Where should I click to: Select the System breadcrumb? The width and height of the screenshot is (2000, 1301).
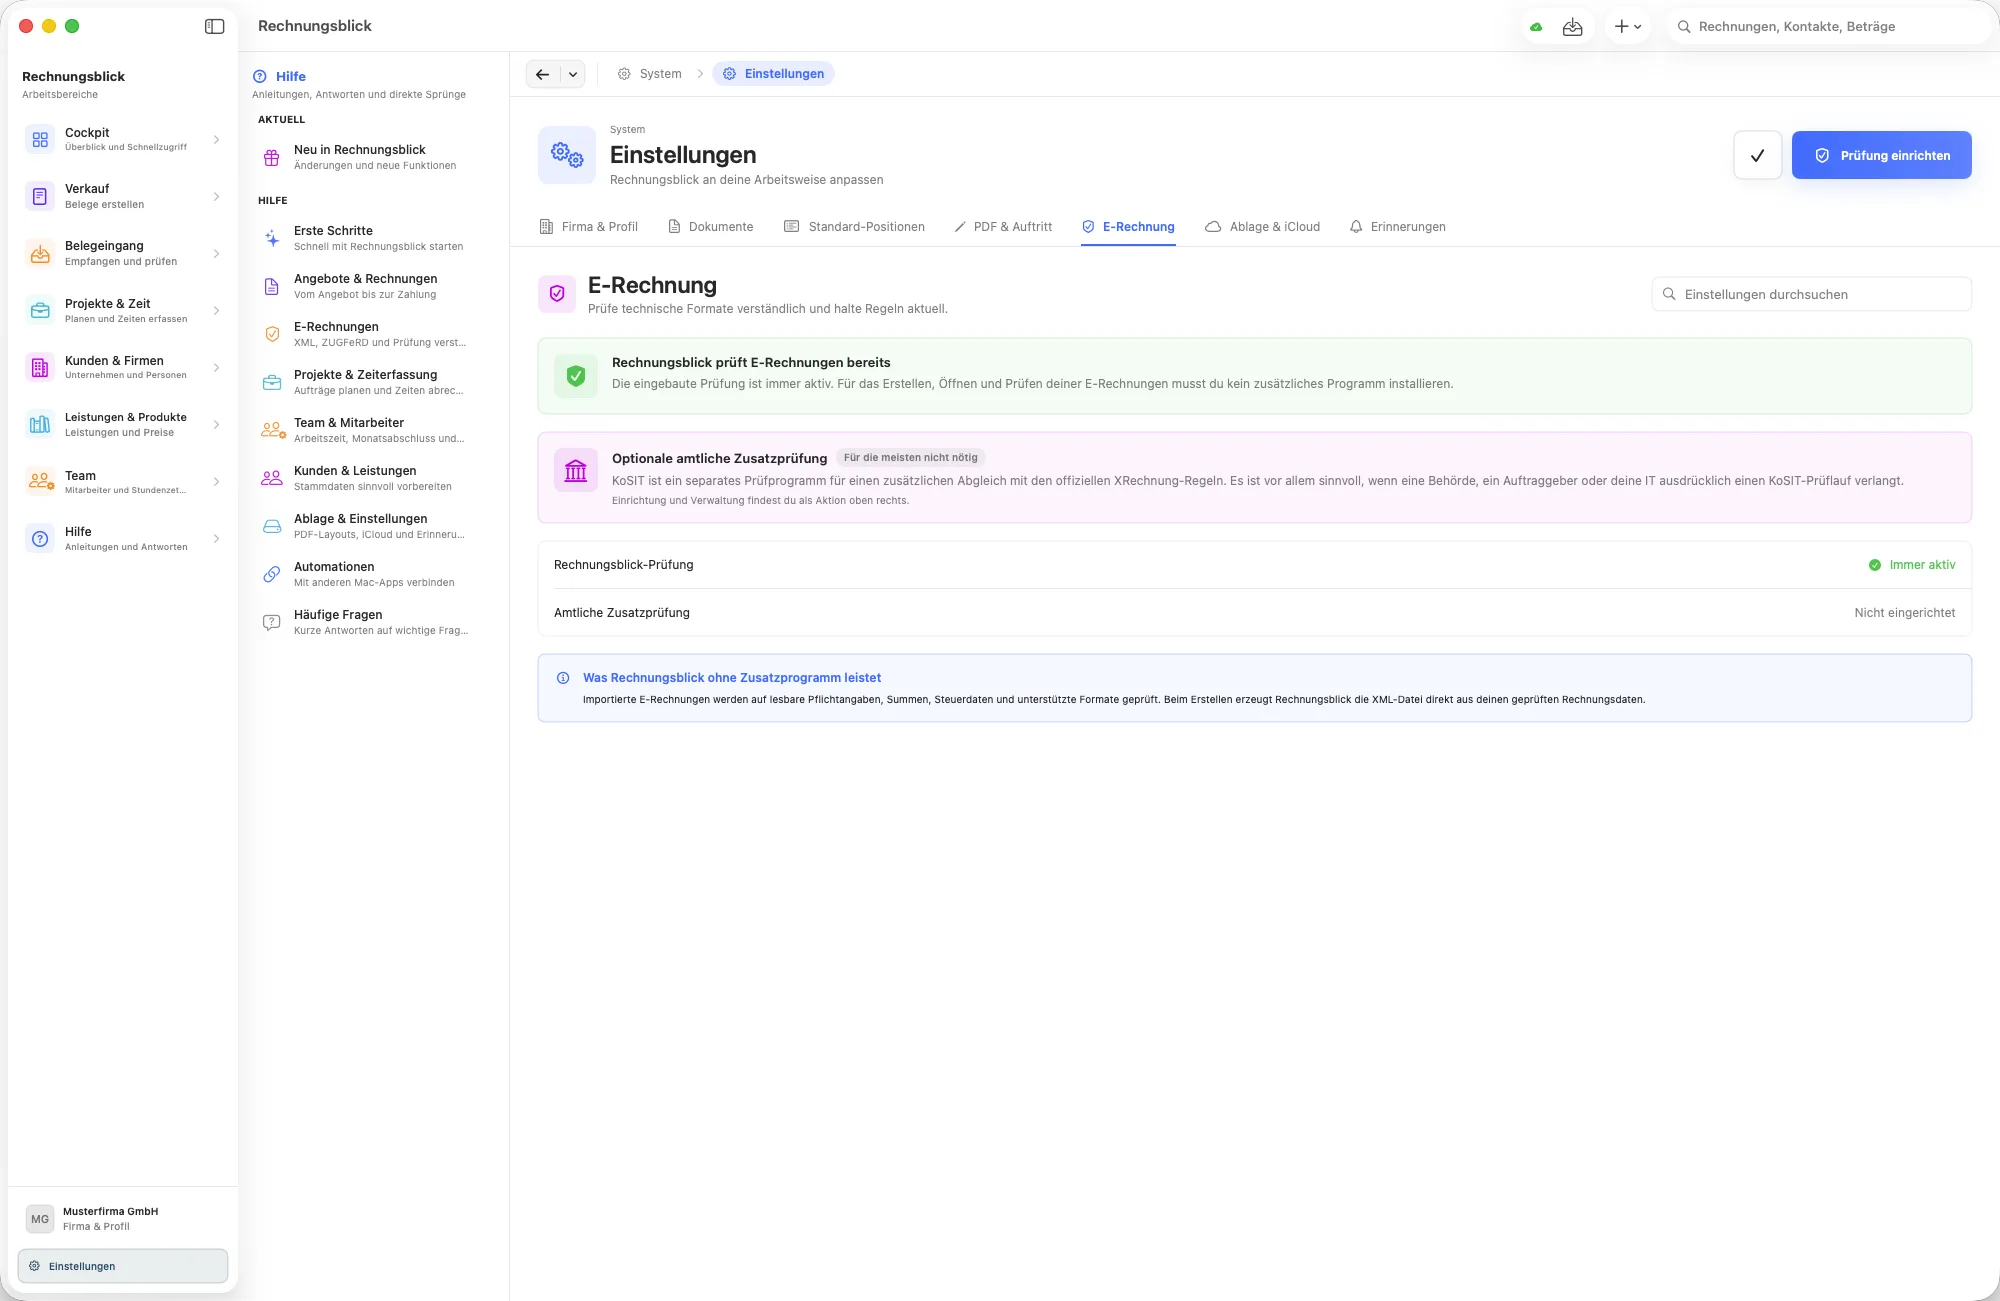650,74
